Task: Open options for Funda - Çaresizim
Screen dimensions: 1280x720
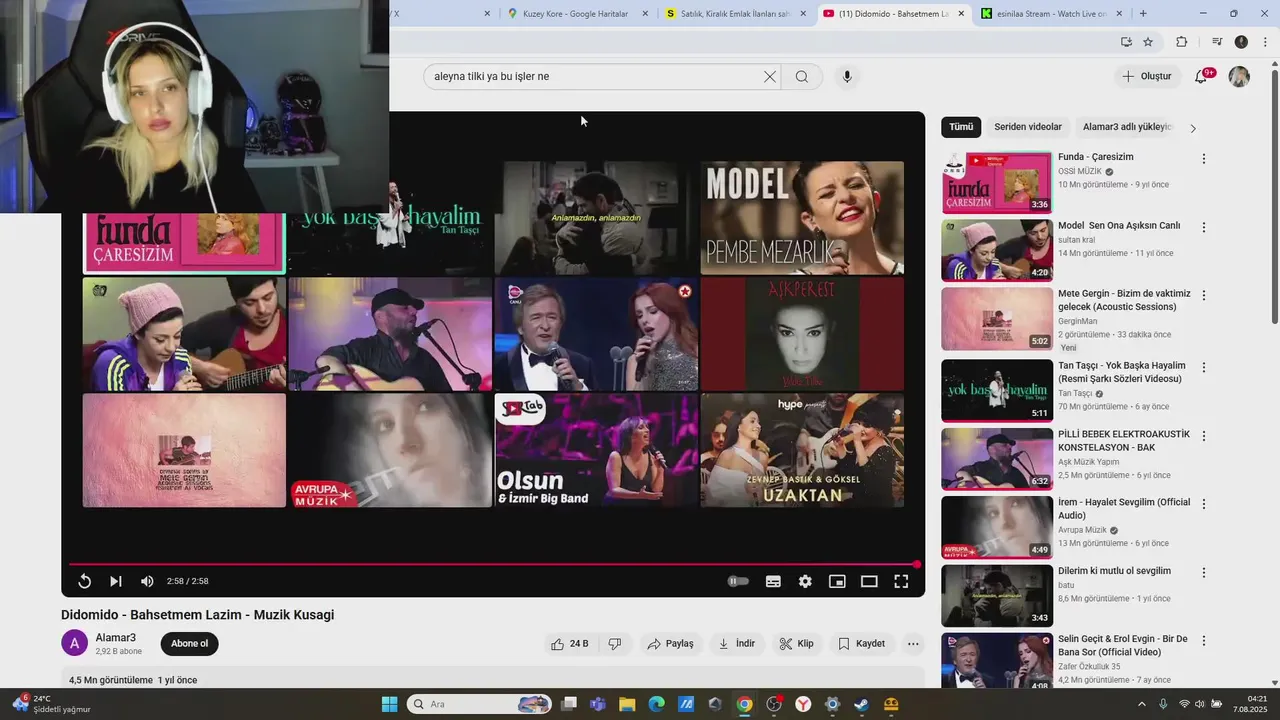Action: tap(1204, 159)
